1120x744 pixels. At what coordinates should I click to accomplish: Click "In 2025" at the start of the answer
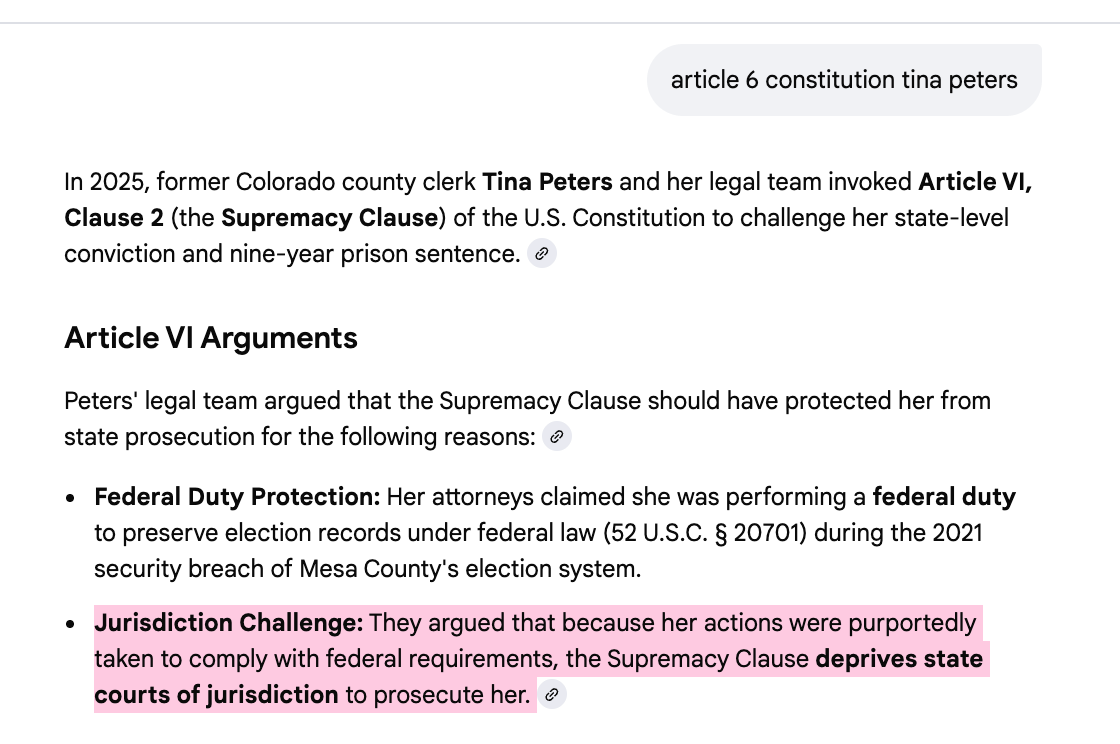tap(104, 181)
